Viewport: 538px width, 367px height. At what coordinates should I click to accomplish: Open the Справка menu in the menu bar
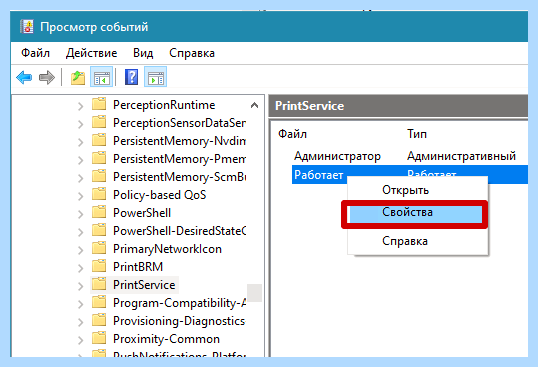192,53
